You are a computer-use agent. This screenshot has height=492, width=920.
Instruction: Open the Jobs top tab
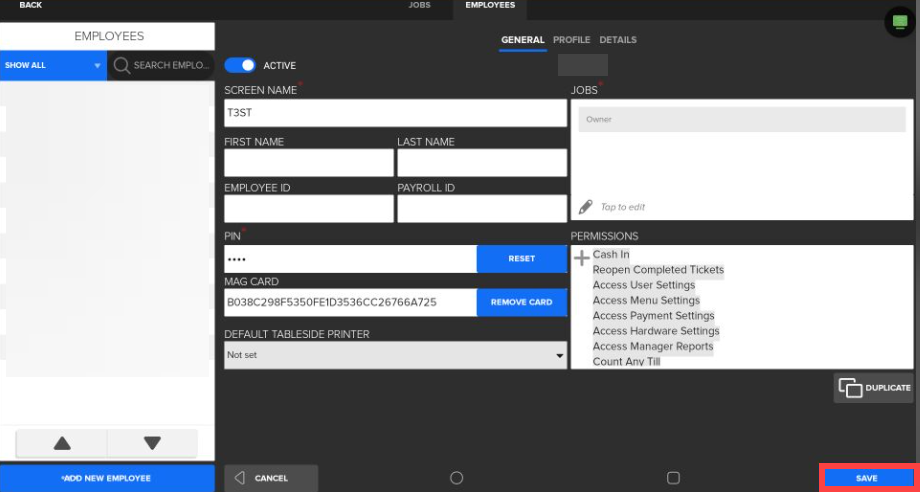point(420,6)
